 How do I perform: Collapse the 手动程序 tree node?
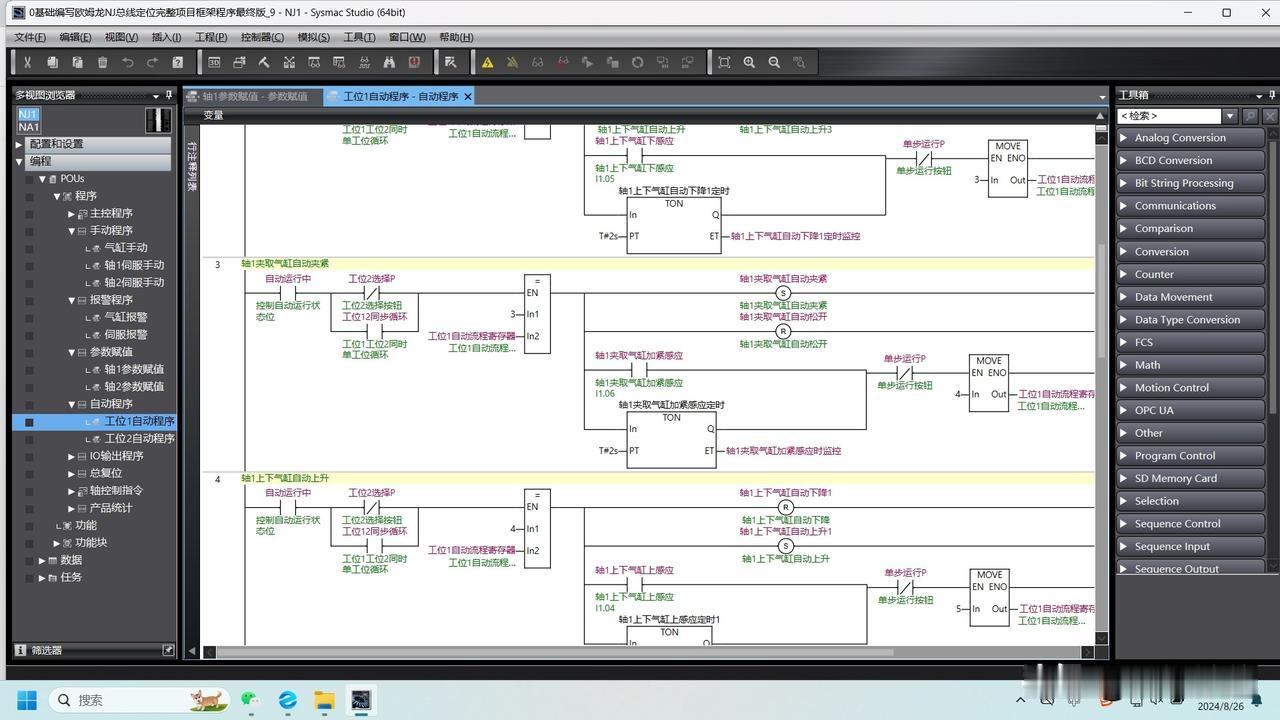(72, 231)
